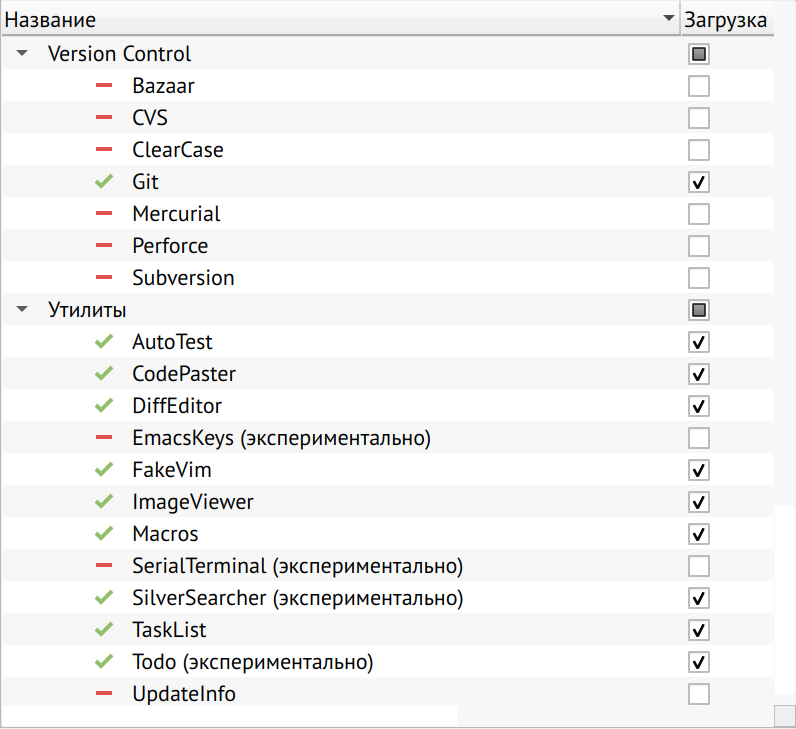Select the ImageViewer plugin name
The width and height of the screenshot is (796, 729).
[x=193, y=502]
